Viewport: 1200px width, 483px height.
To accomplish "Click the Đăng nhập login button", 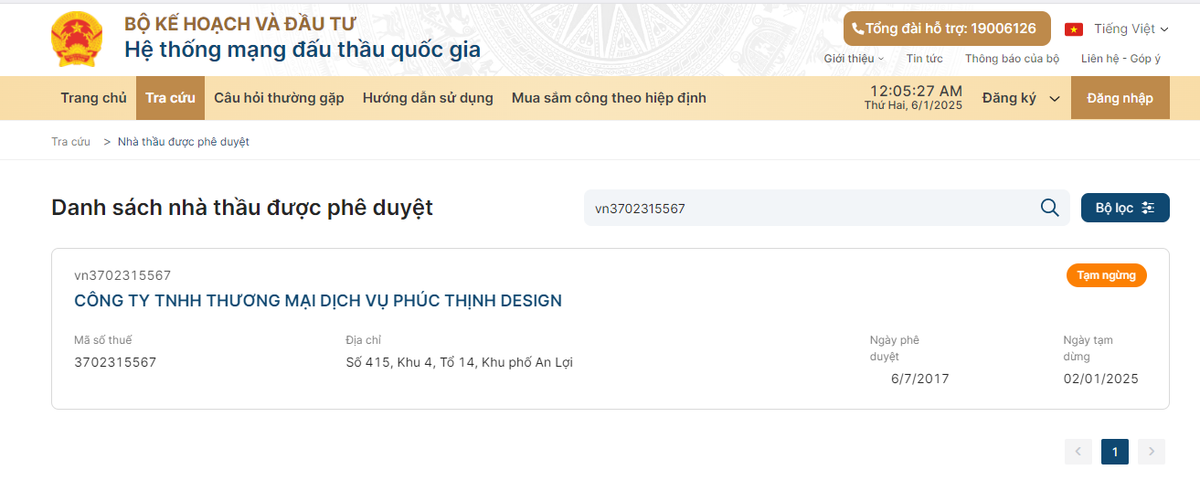I will click(x=1120, y=98).
